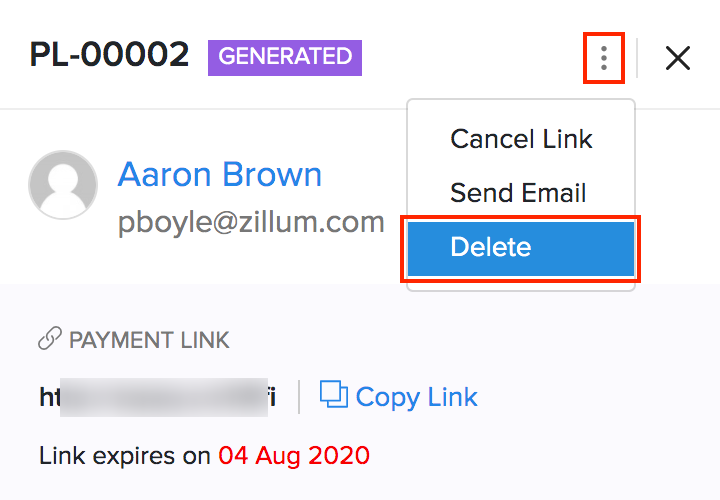Click the chain icon beside PAYMENT LINK
720x500 pixels.
coord(49,340)
